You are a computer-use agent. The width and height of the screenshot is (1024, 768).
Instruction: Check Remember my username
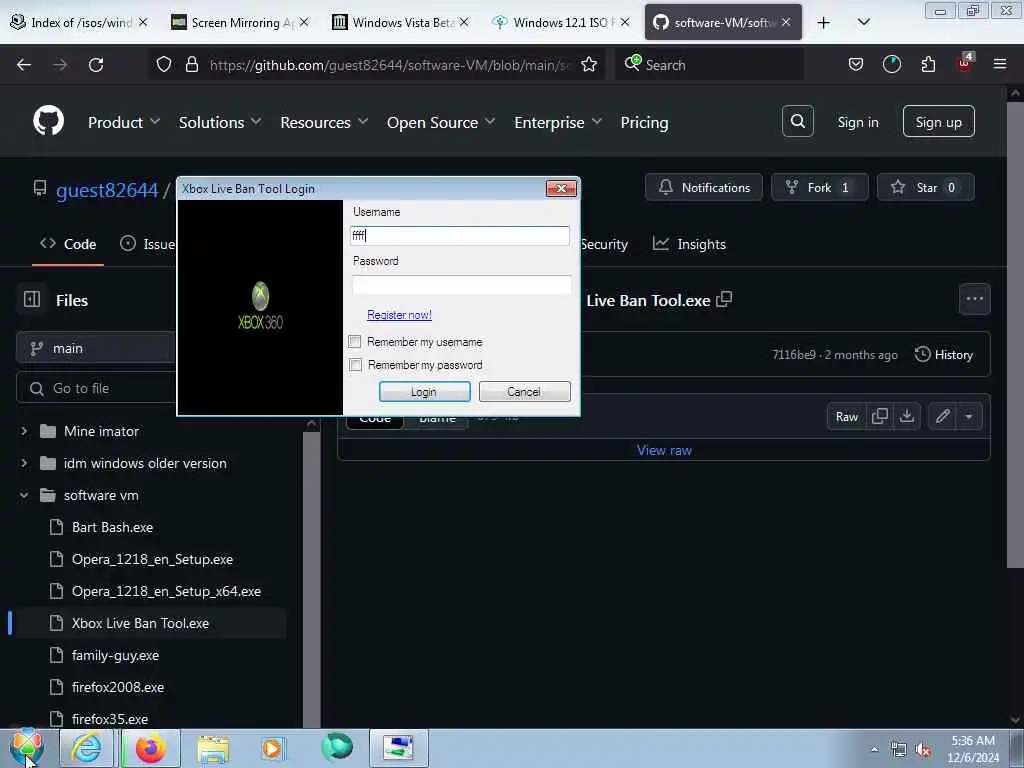(x=355, y=341)
